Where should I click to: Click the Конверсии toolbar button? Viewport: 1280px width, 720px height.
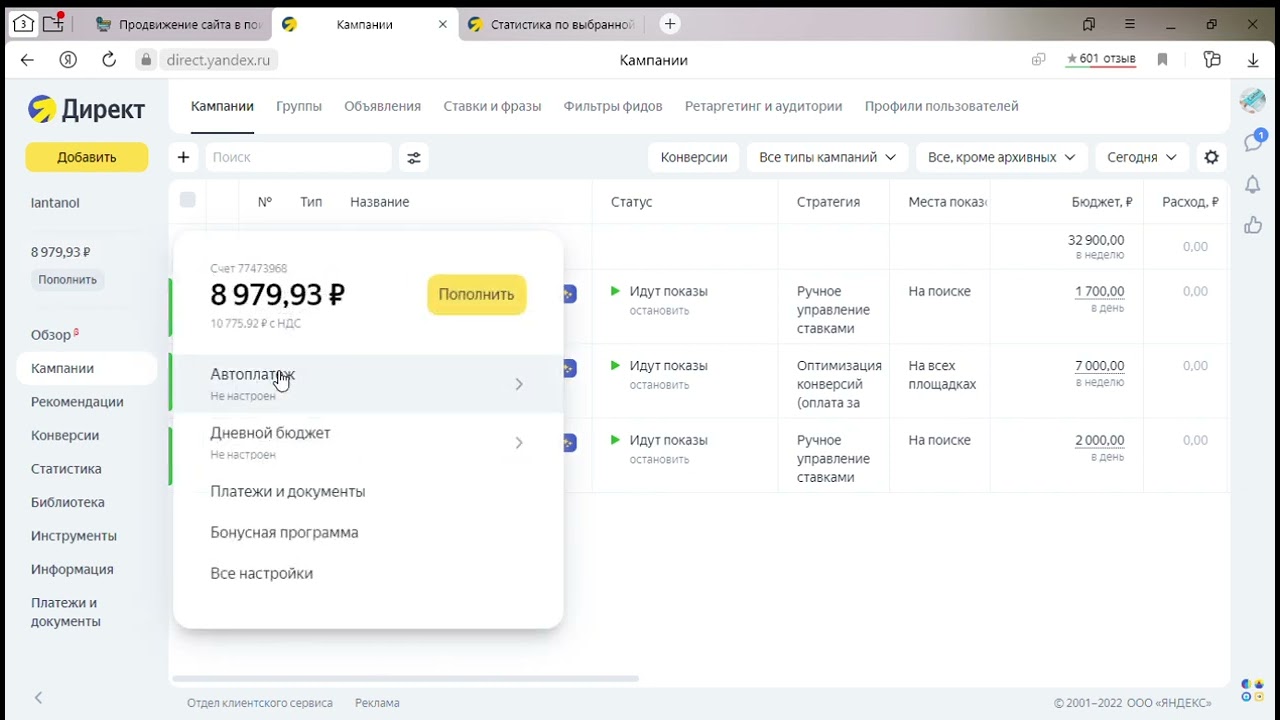pyautogui.click(x=694, y=157)
